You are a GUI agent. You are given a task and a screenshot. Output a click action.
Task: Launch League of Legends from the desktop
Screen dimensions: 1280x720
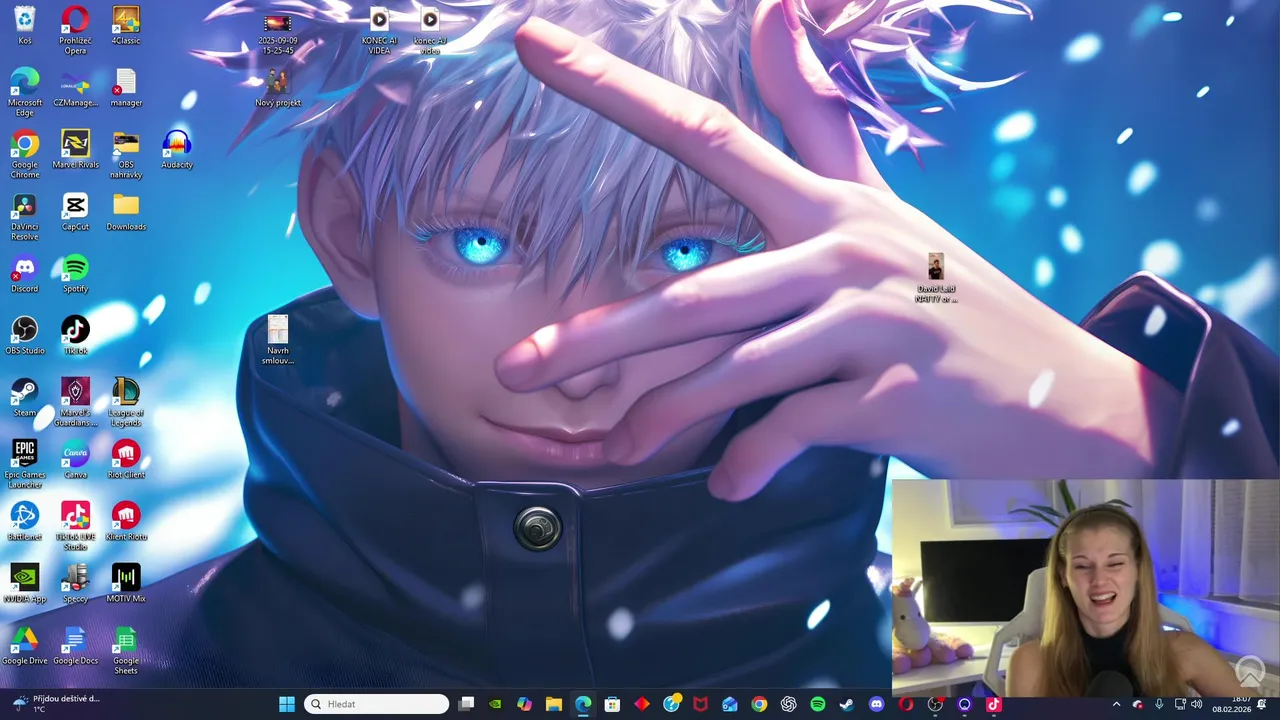pyautogui.click(x=126, y=402)
